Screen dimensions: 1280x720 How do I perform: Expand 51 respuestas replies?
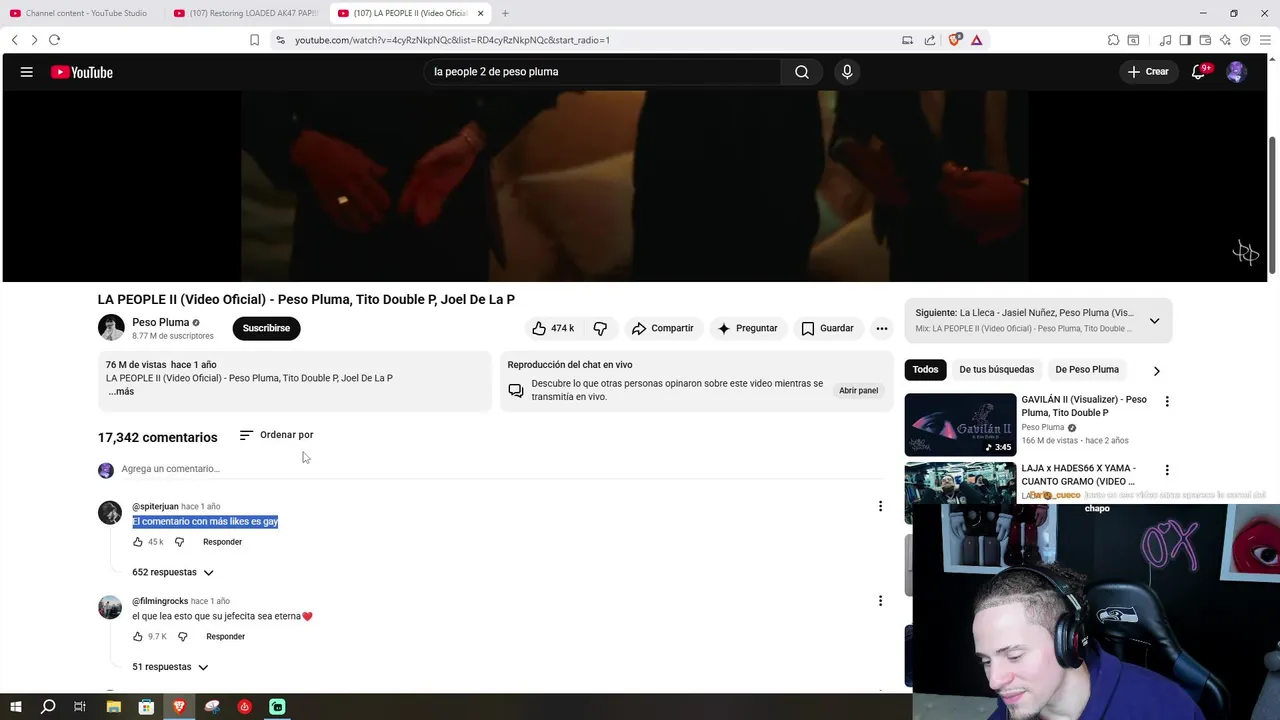(170, 667)
